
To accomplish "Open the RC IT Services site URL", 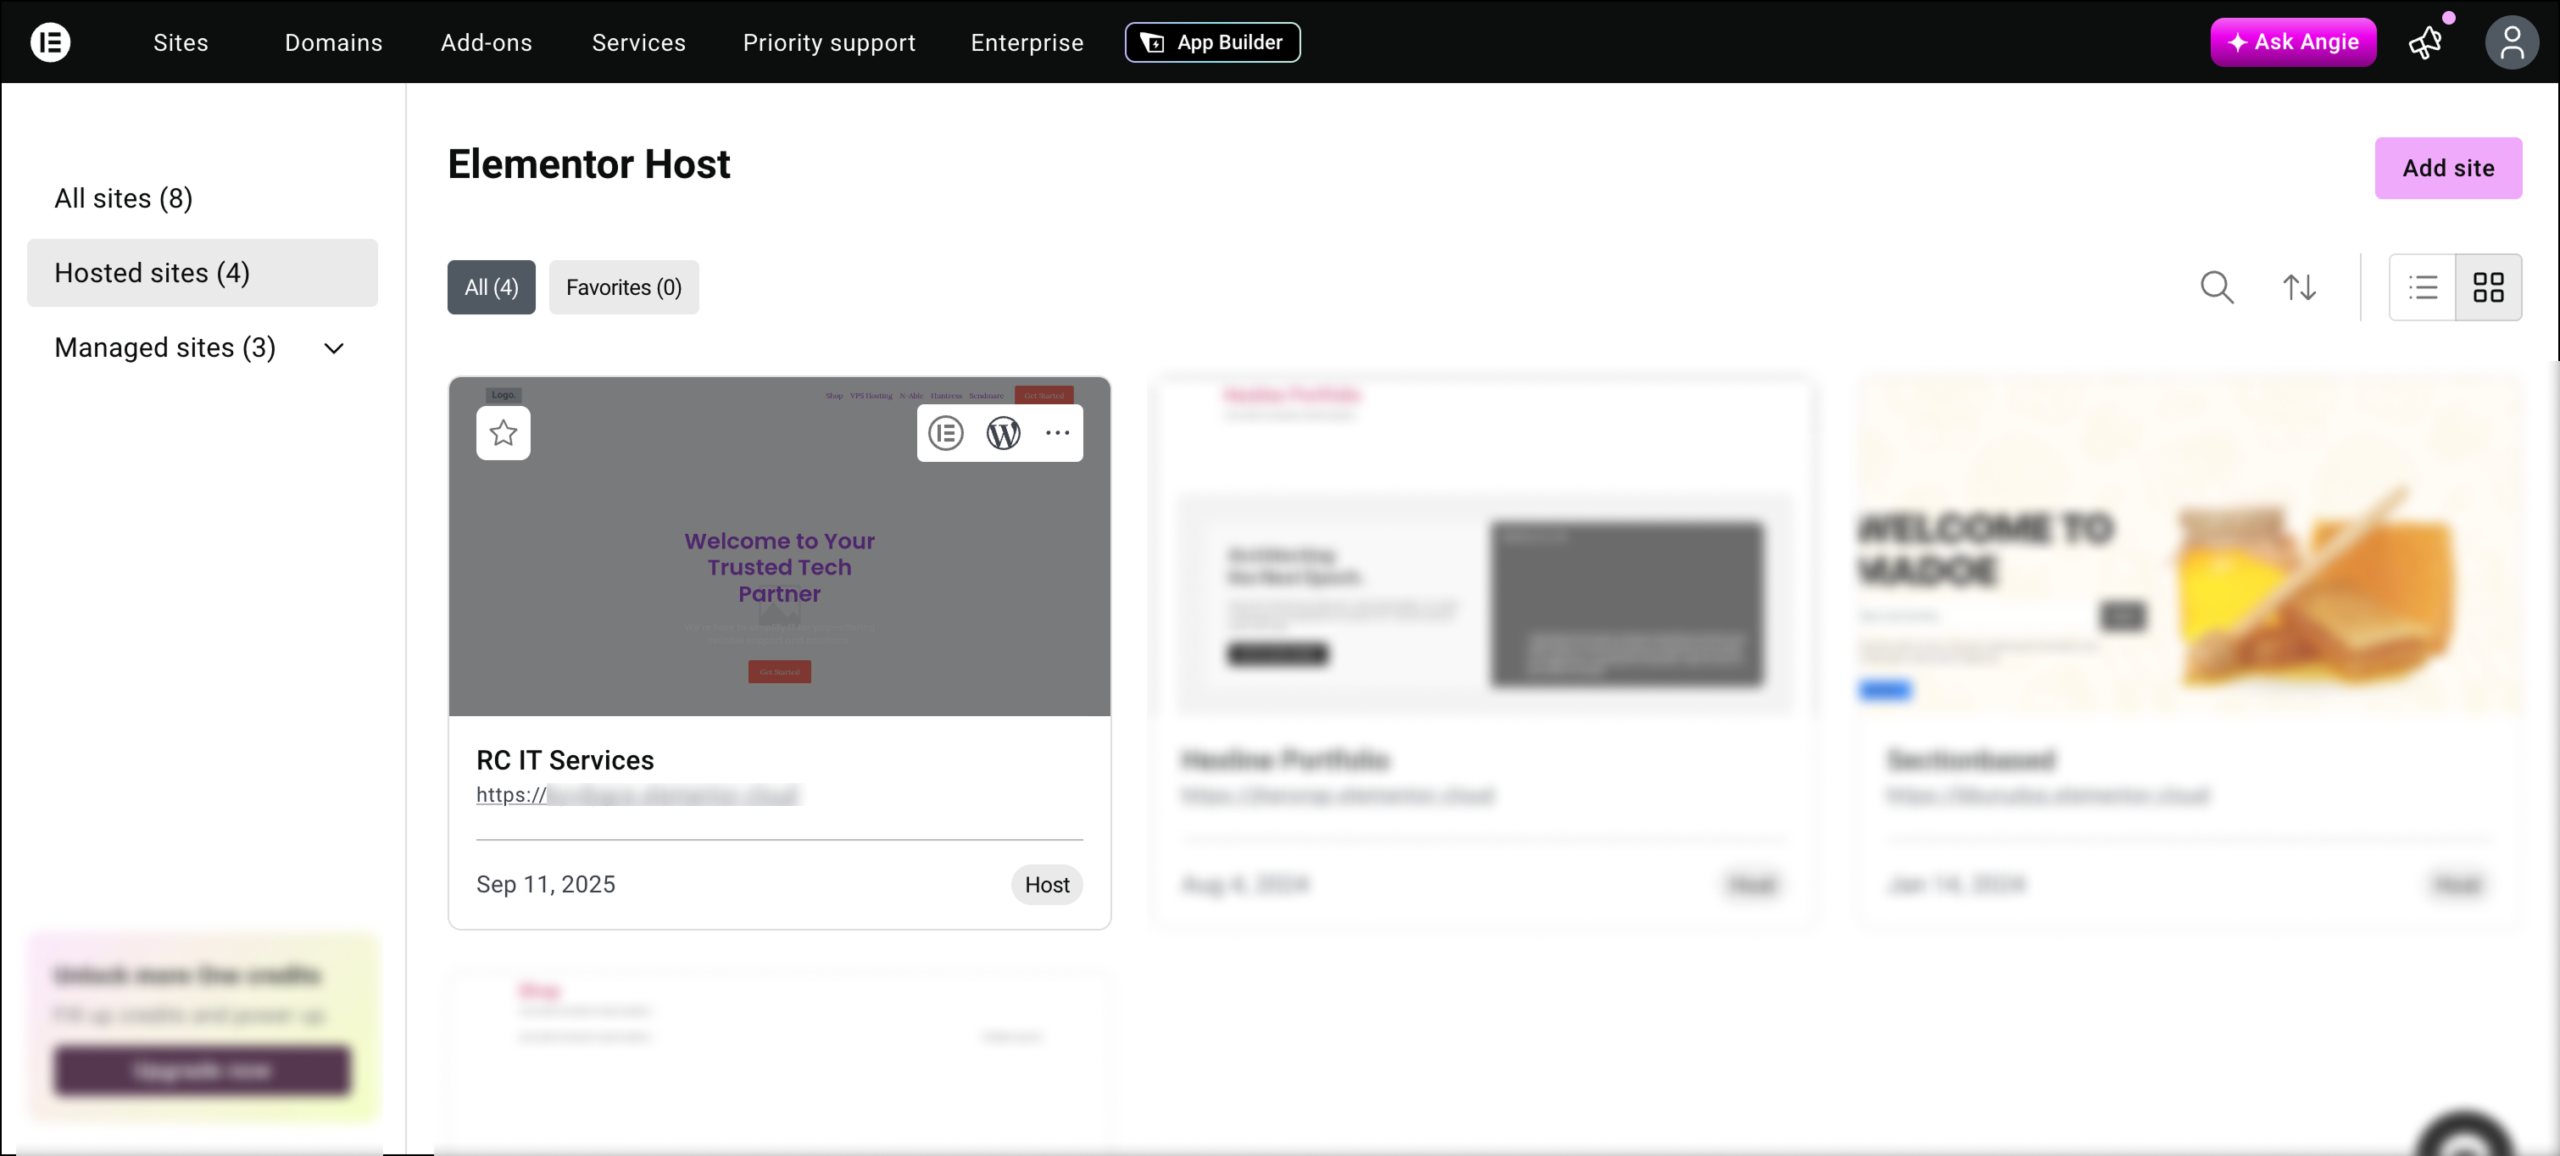I will (639, 795).
